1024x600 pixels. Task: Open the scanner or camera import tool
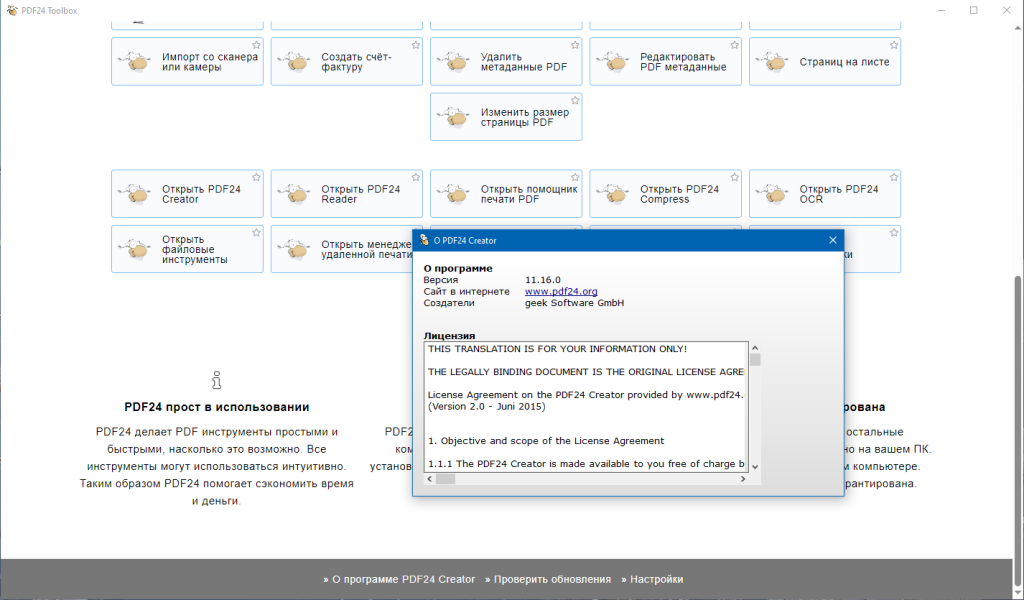(187, 61)
